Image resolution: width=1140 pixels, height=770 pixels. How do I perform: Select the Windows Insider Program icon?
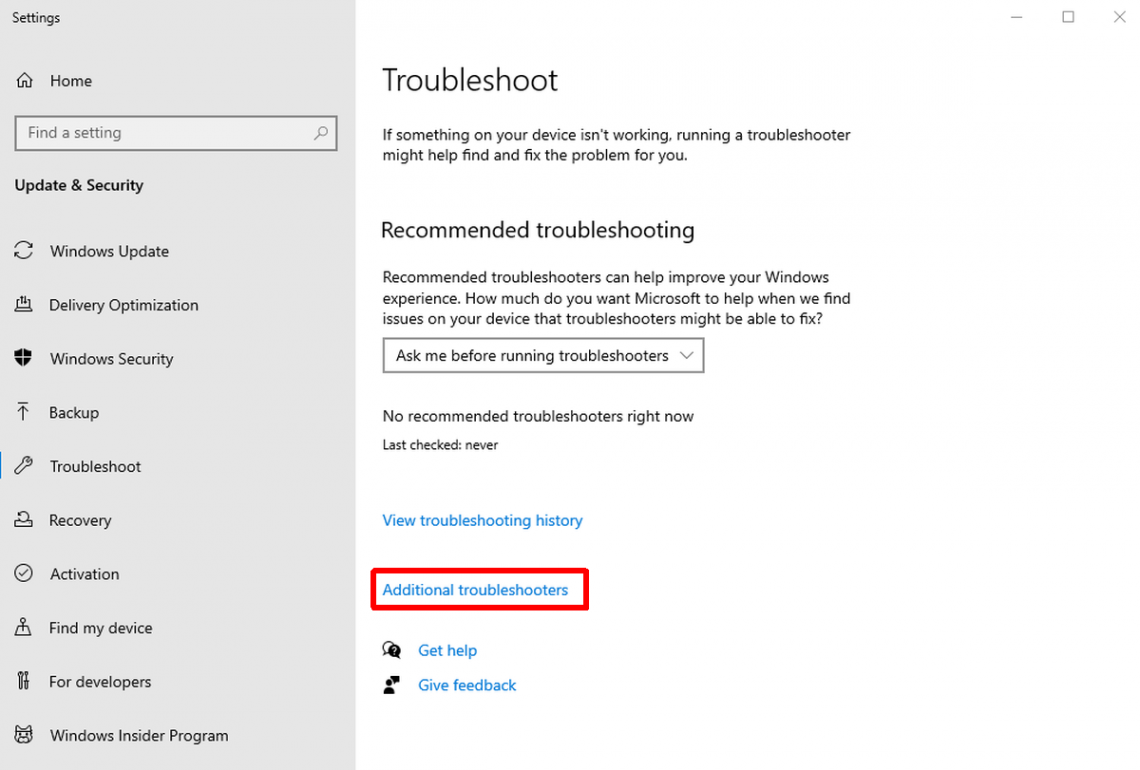point(24,735)
